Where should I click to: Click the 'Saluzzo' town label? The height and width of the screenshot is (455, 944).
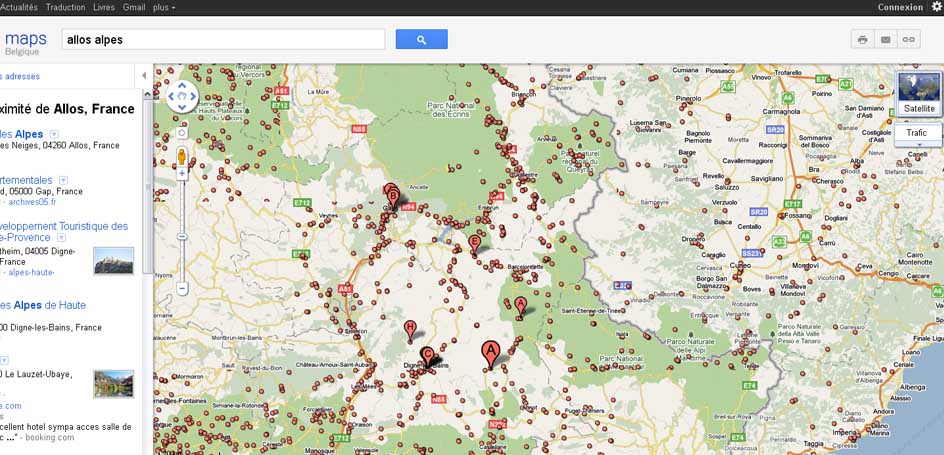coord(726,187)
